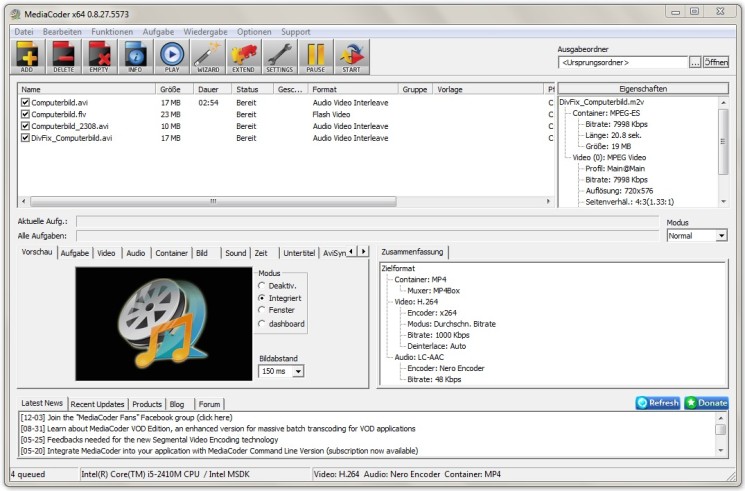Switch to the Container tab
This screenshot has height=491, width=745.
[172, 253]
